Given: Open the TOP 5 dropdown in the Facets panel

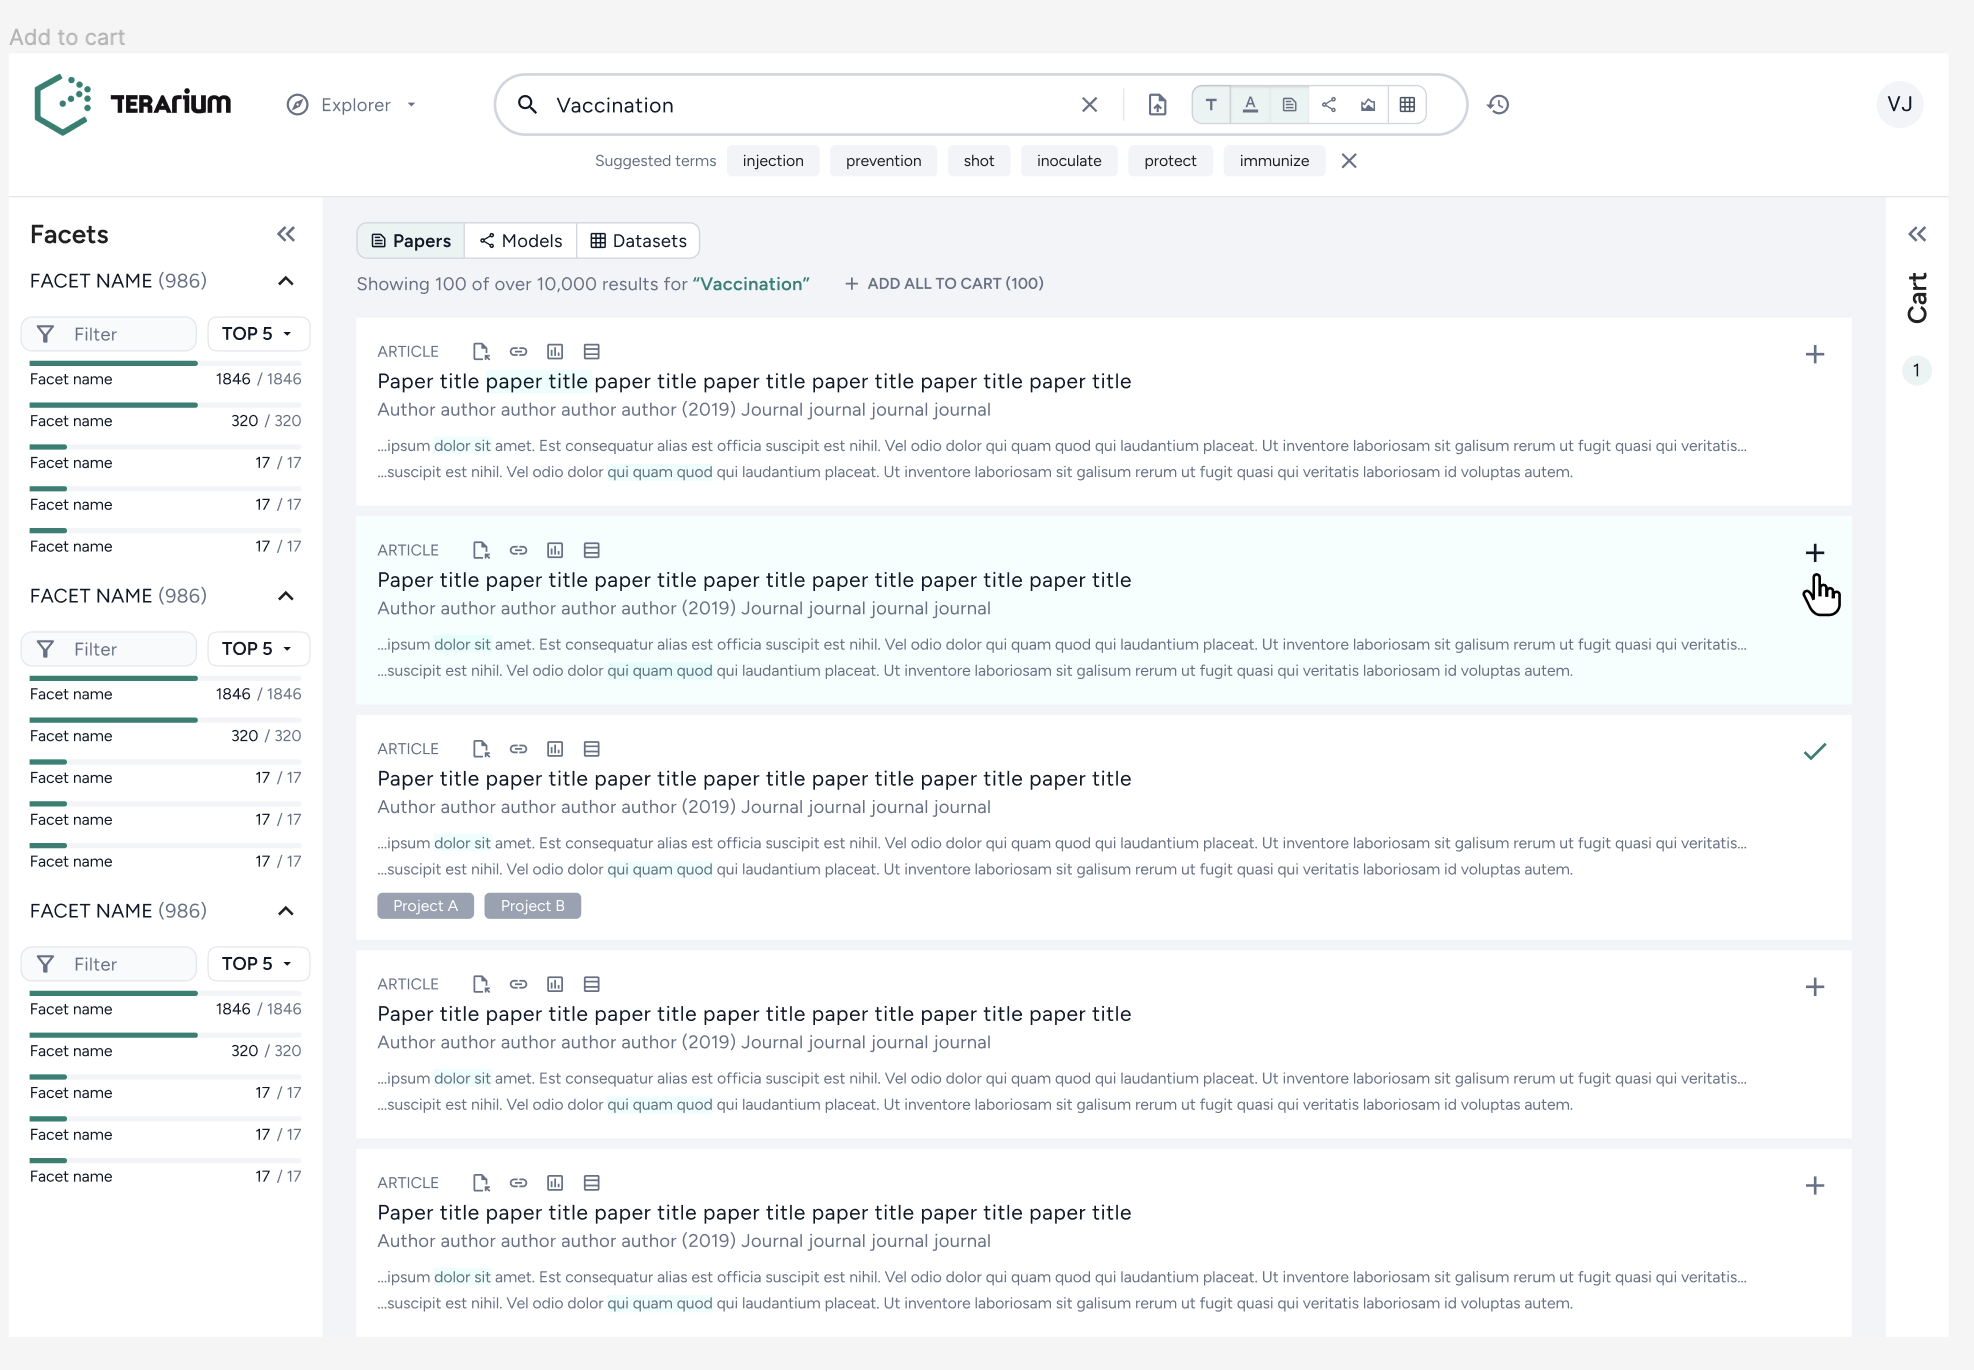Looking at the screenshot, I should click(257, 333).
